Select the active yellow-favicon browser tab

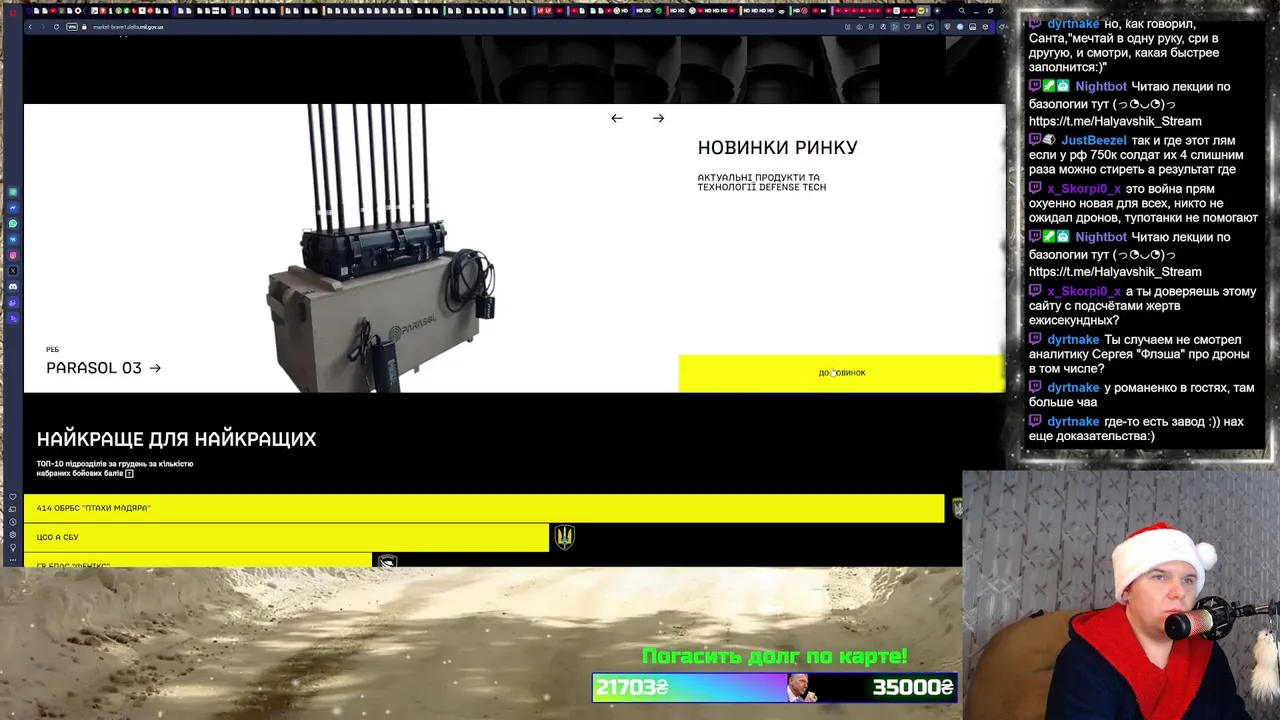tap(922, 11)
